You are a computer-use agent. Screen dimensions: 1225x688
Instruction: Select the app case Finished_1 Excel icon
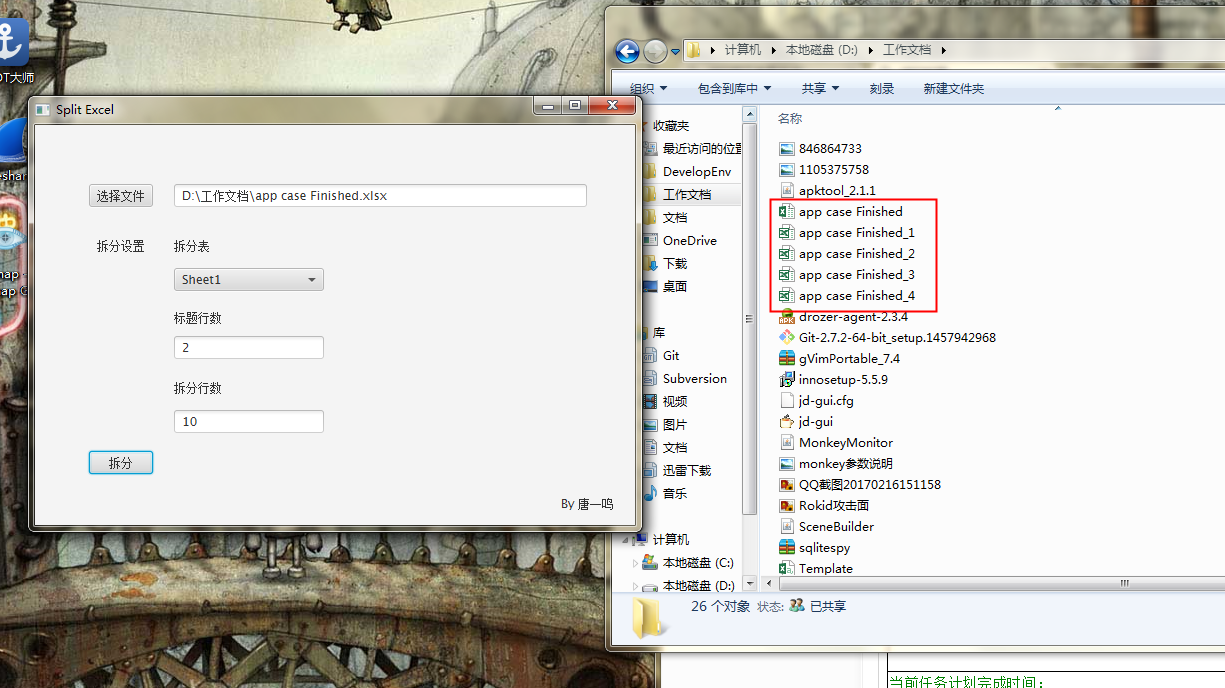(x=787, y=233)
